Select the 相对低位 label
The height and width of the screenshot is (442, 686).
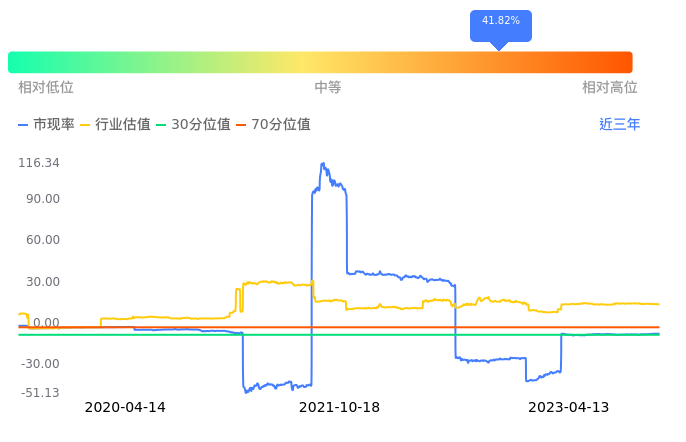click(x=46, y=88)
